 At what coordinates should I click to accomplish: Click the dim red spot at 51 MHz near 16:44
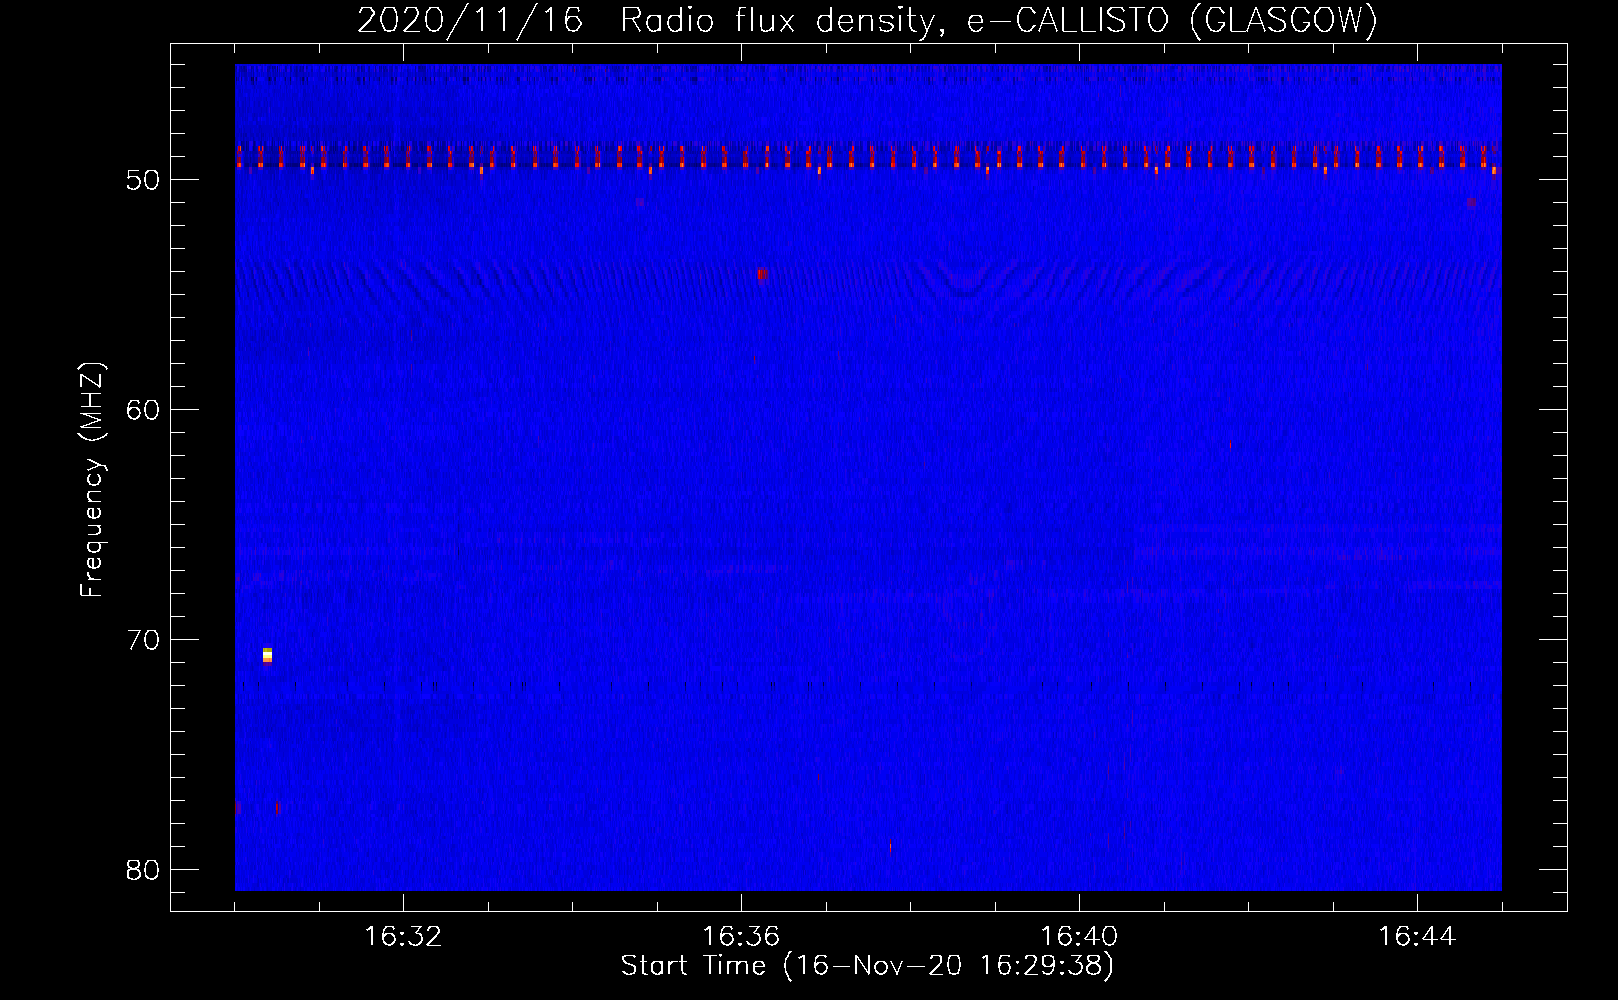tap(1471, 202)
